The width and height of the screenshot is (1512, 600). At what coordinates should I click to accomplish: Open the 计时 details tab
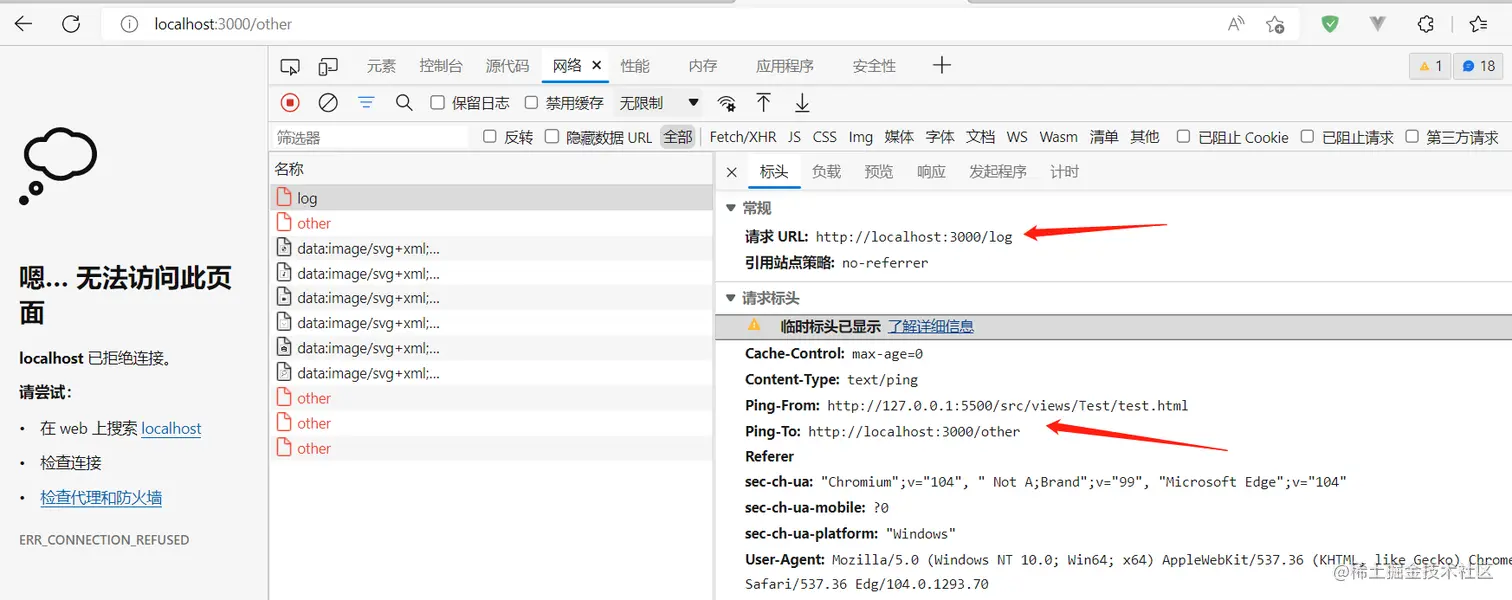click(1064, 172)
